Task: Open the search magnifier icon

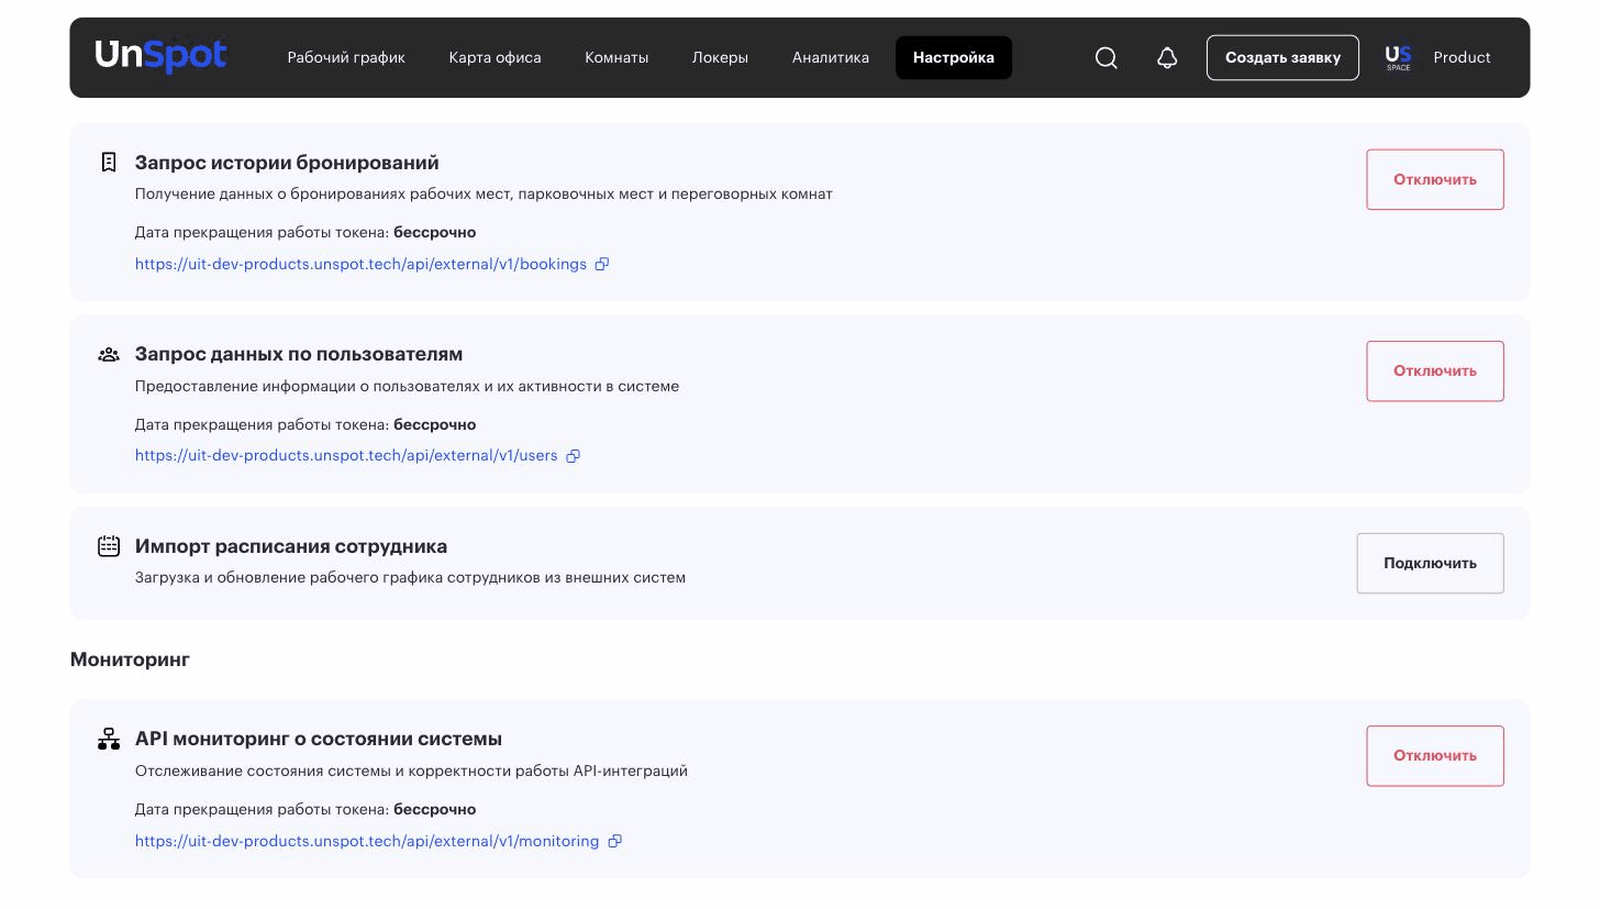Action: (1106, 58)
